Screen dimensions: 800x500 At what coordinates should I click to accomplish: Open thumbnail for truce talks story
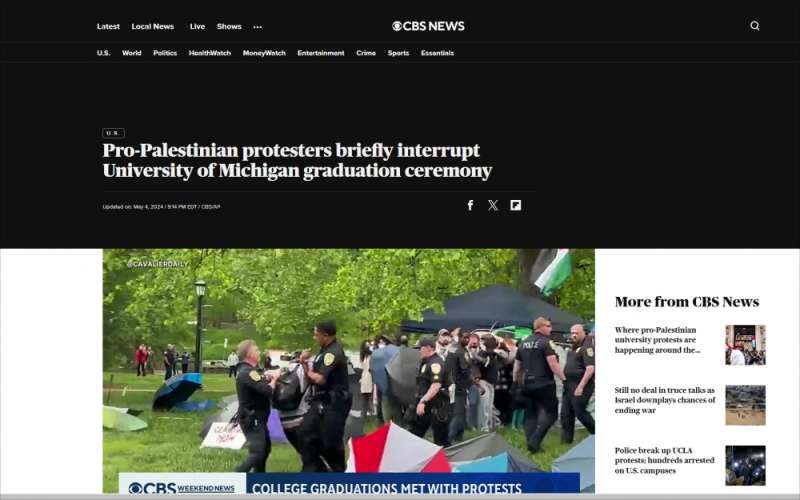tap(745, 405)
